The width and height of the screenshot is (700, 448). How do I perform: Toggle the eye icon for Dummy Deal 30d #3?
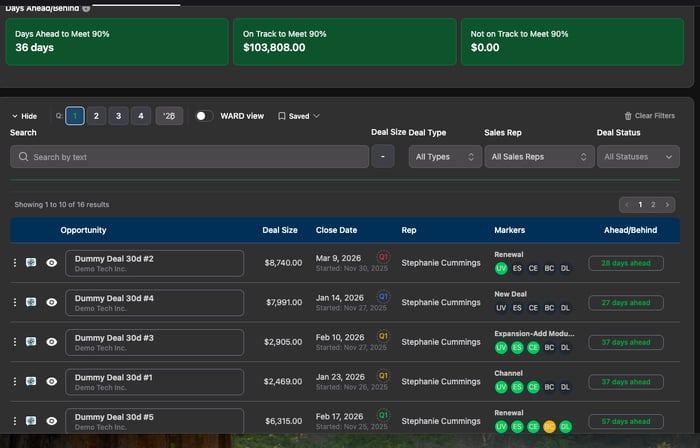(x=51, y=342)
